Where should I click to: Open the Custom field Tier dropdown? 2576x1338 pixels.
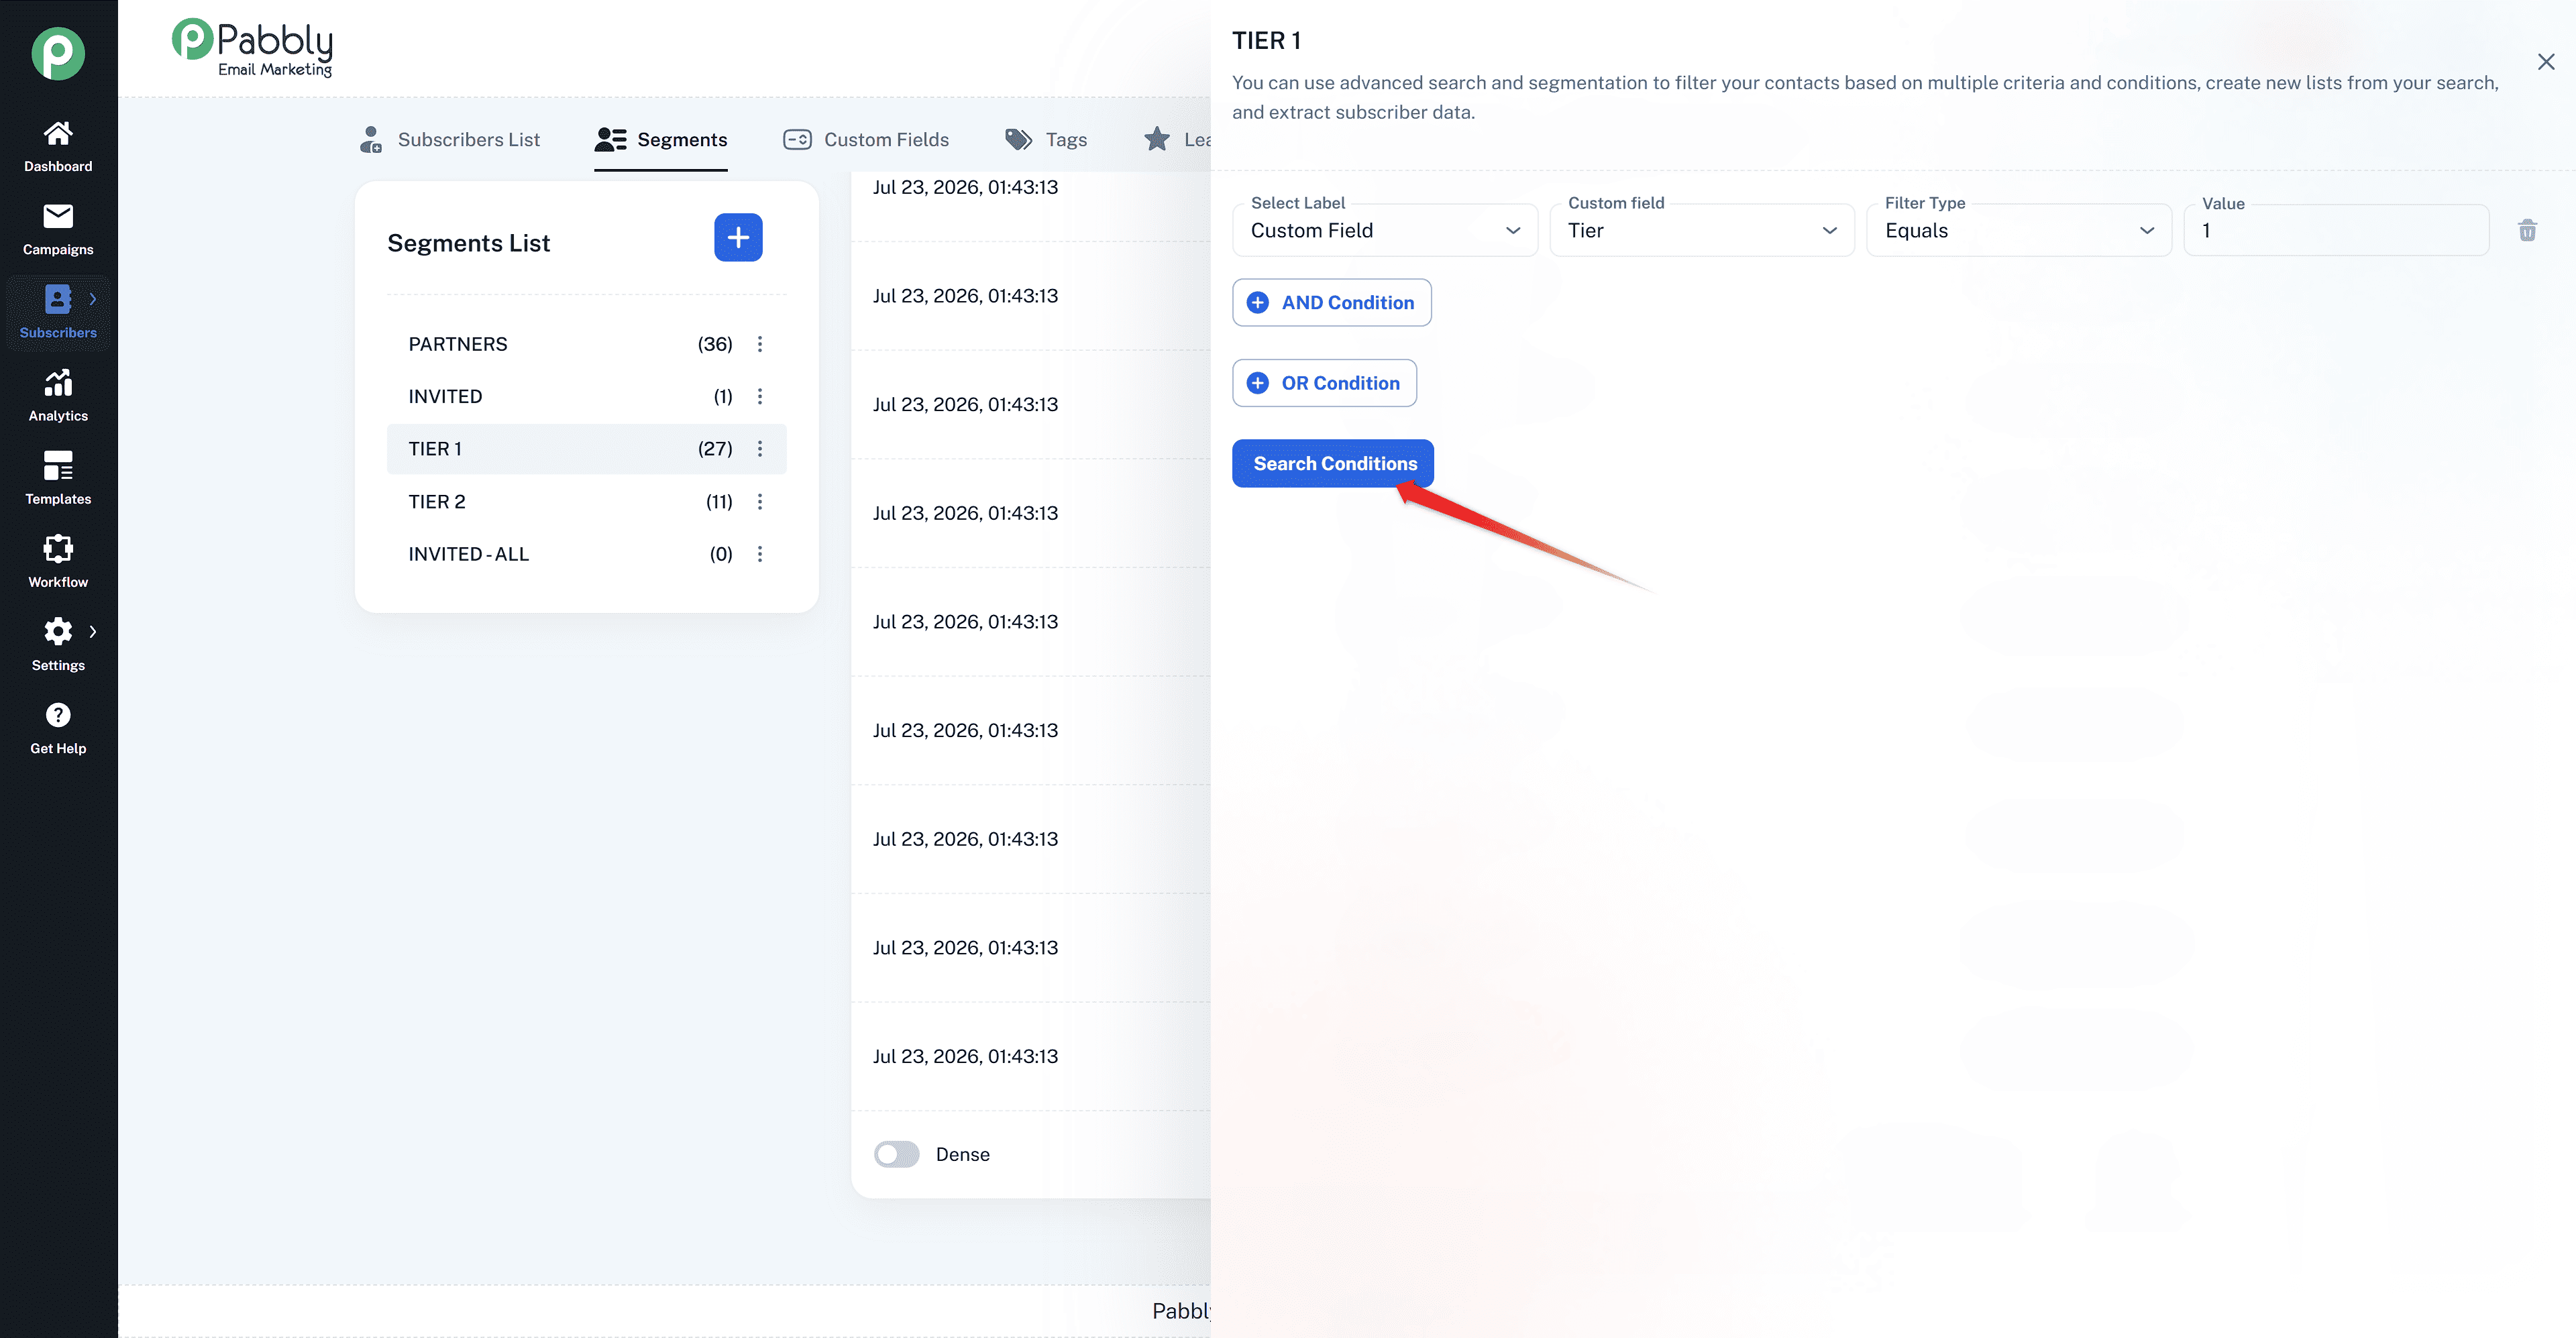coord(1702,230)
